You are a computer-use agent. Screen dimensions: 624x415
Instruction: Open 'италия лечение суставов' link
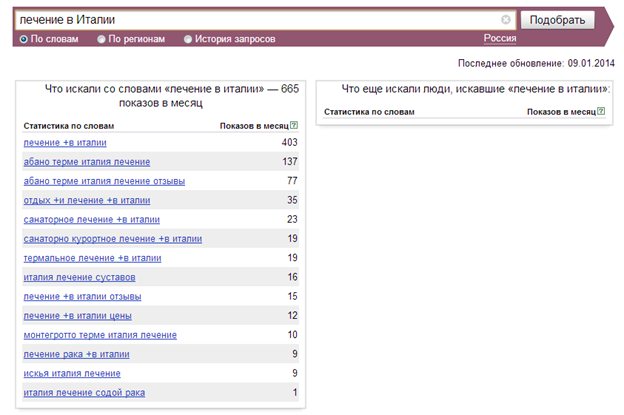coord(79,277)
